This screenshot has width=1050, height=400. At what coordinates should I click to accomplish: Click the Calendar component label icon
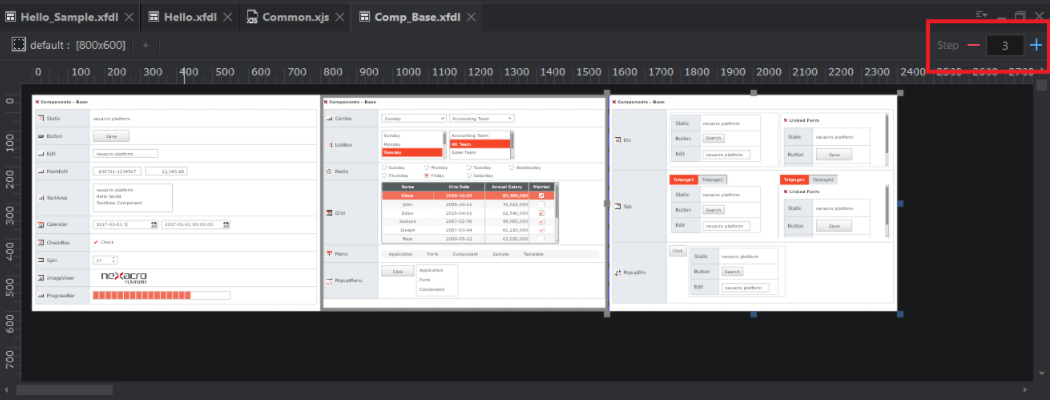40,225
